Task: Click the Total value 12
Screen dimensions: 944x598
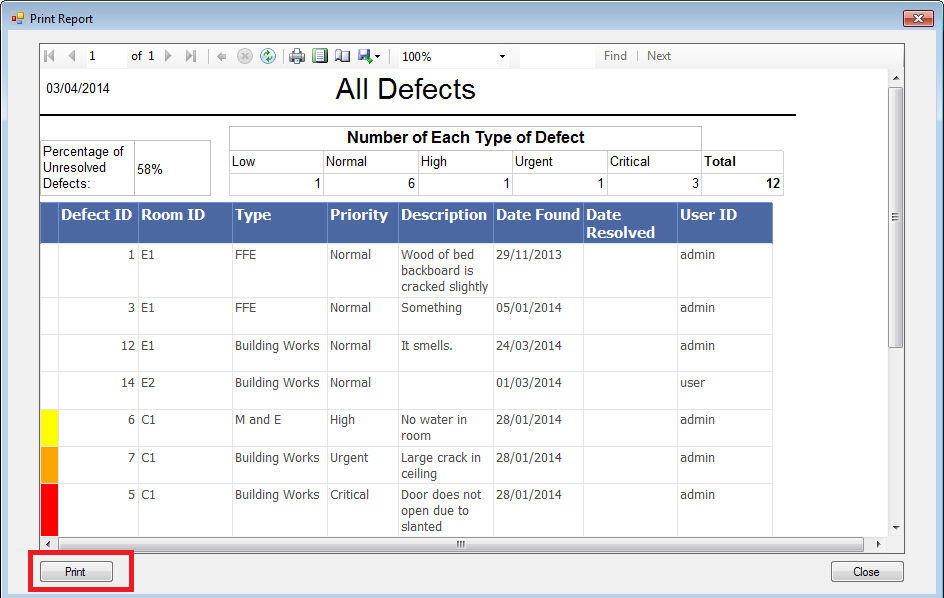Action: click(x=773, y=184)
